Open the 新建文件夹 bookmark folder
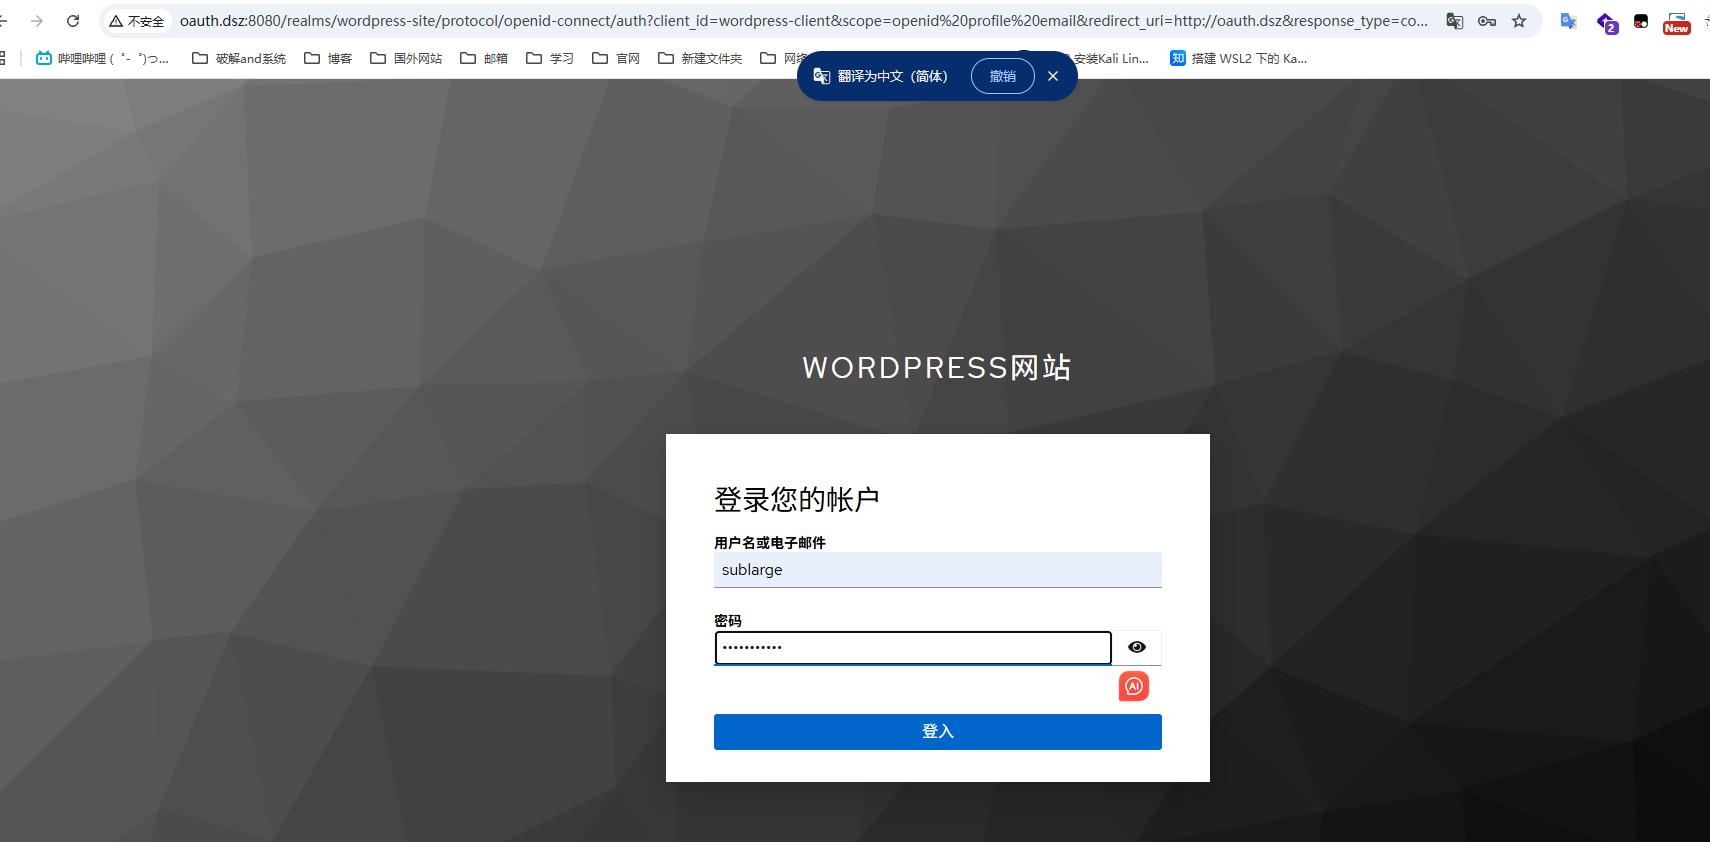Image resolution: width=1710 pixels, height=842 pixels. point(700,59)
